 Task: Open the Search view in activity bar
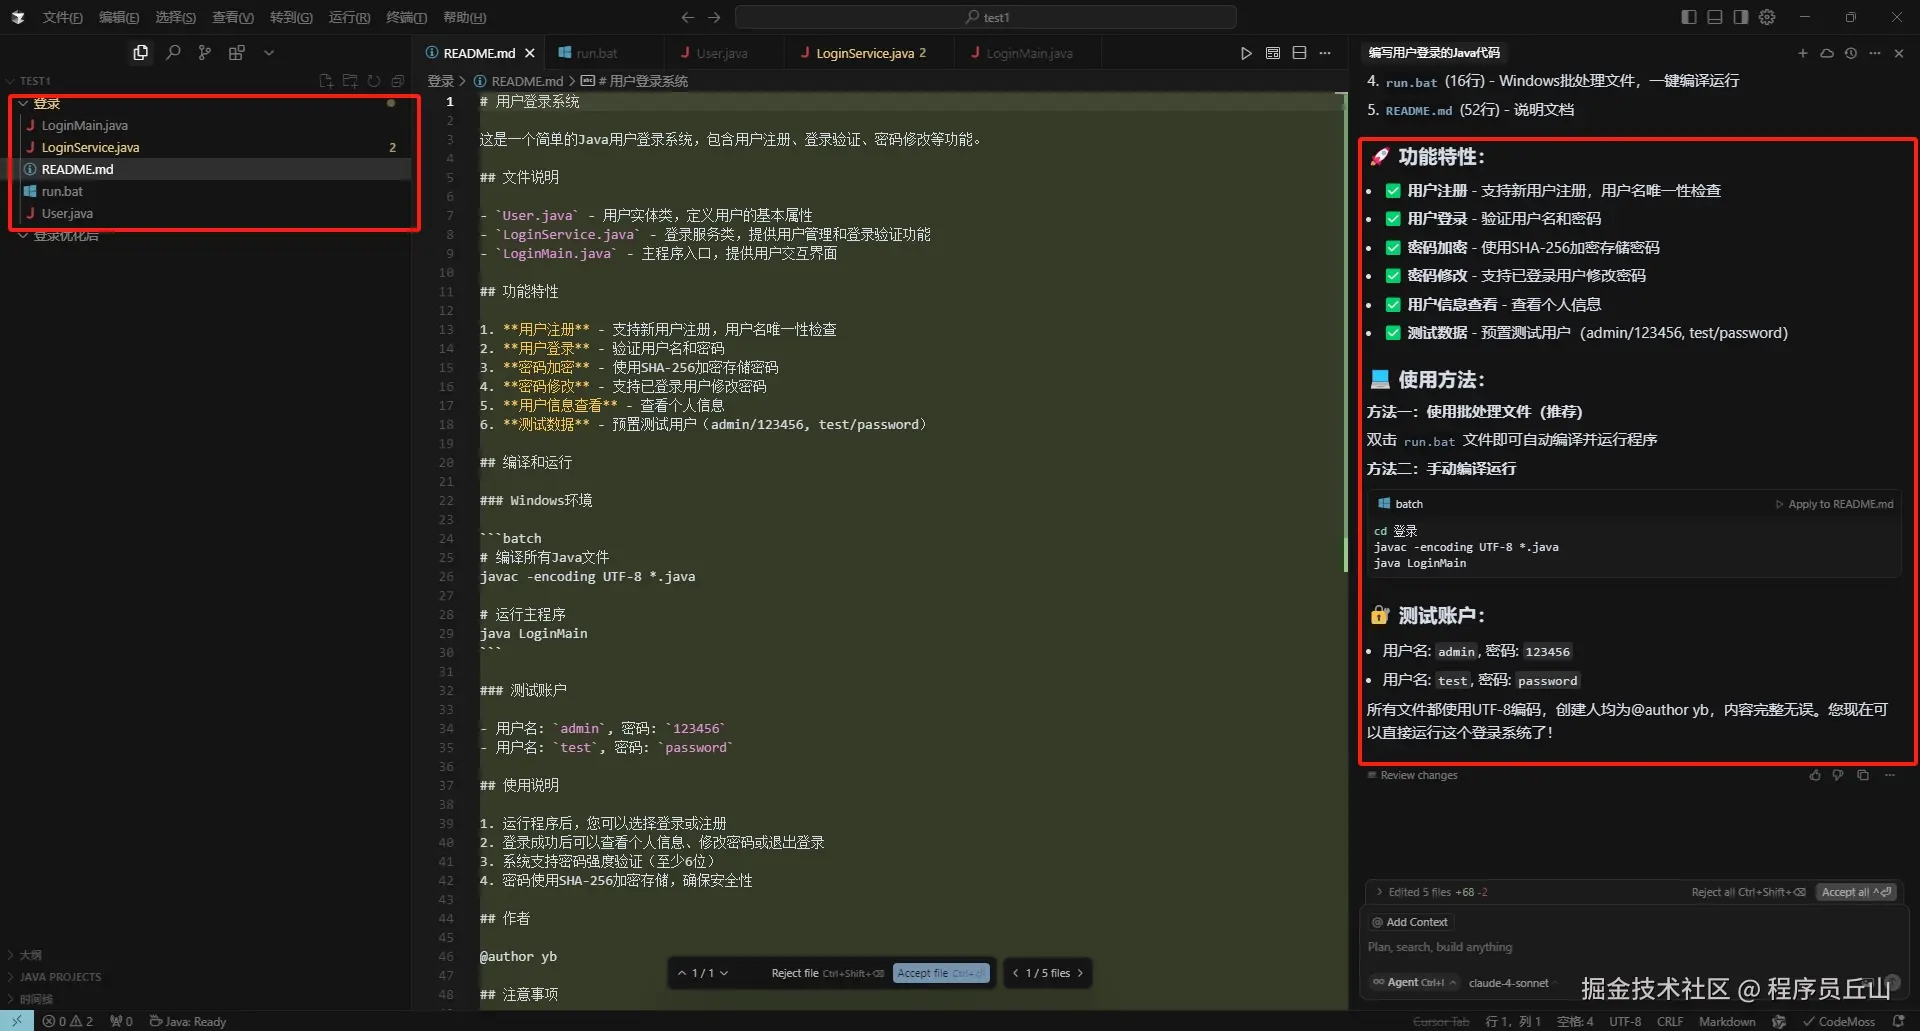[172, 52]
